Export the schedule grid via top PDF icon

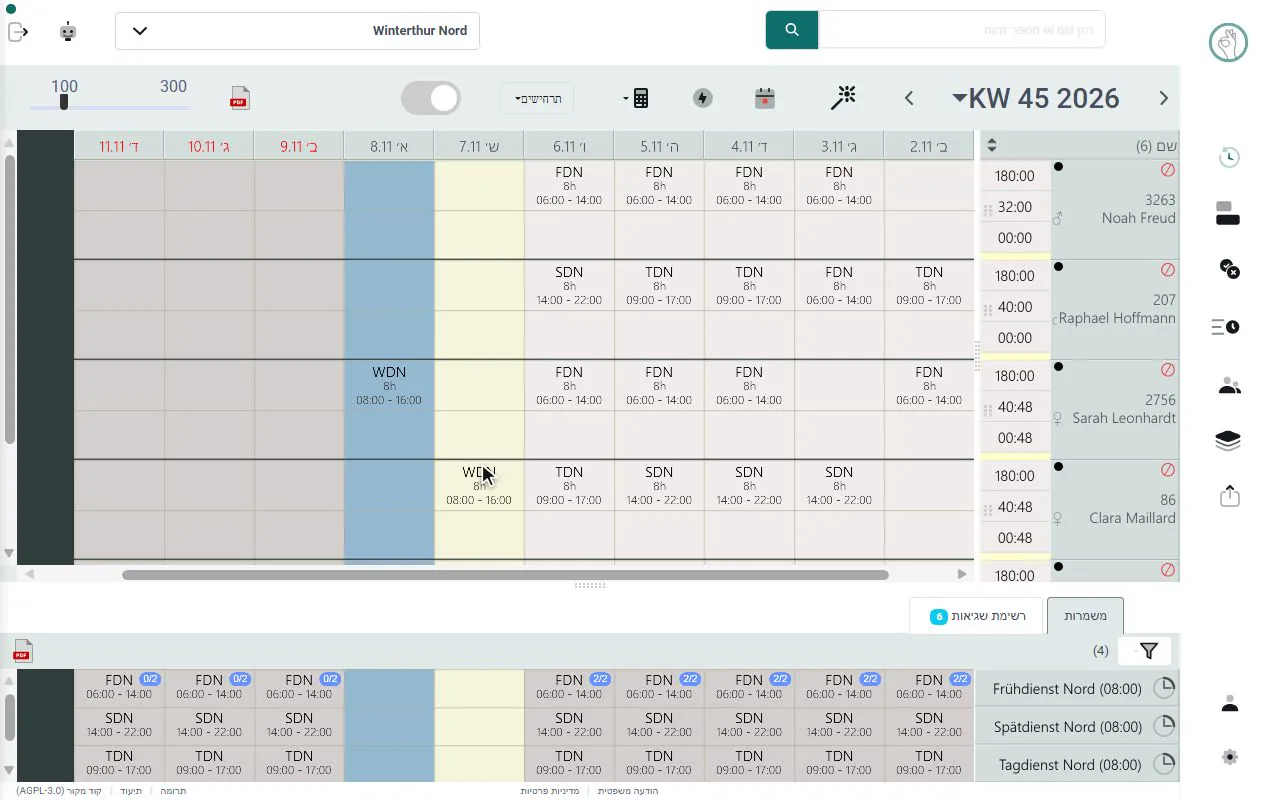240,98
